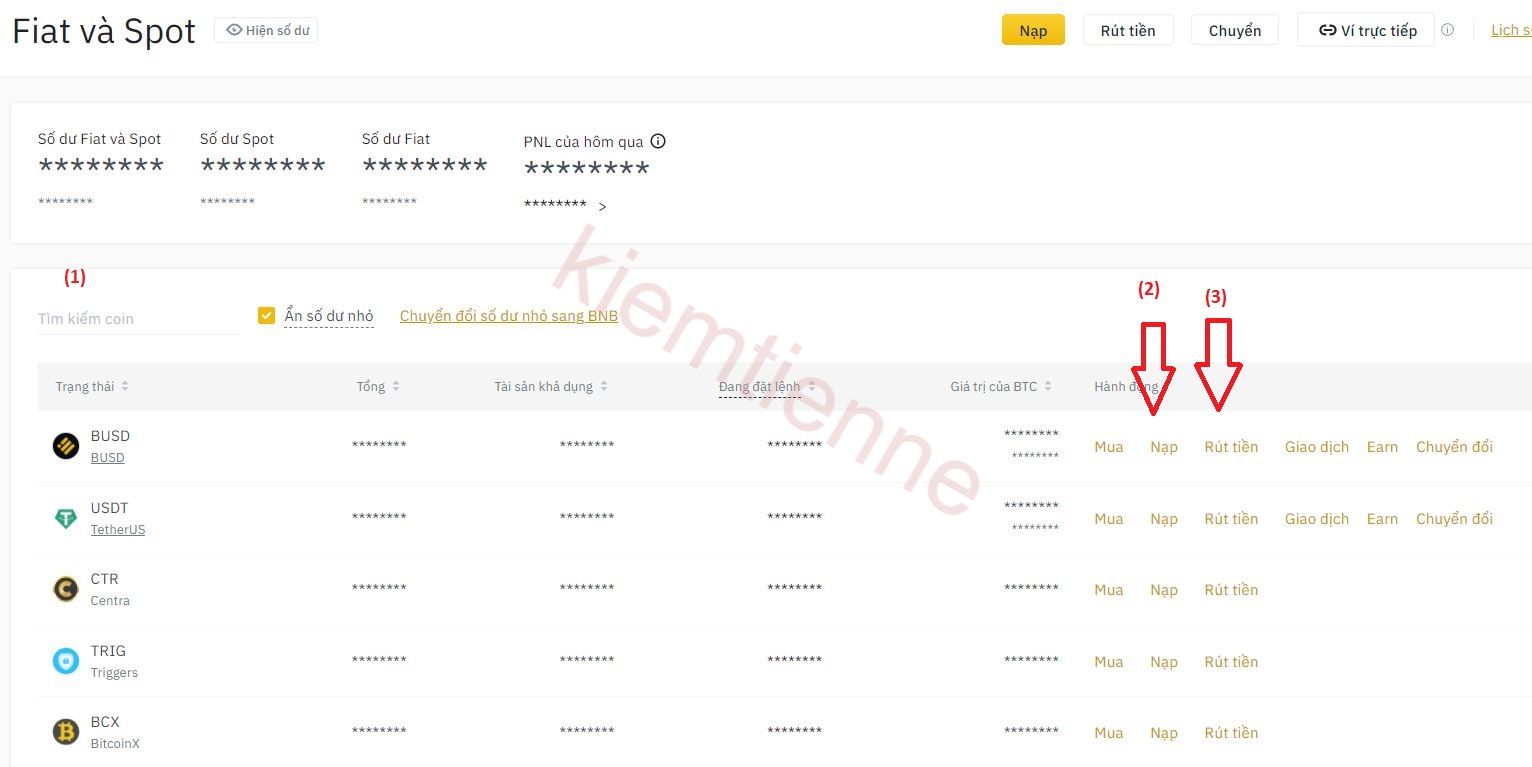Click the USDT Tether logo icon
This screenshot has width=1532, height=767.
coord(65,517)
